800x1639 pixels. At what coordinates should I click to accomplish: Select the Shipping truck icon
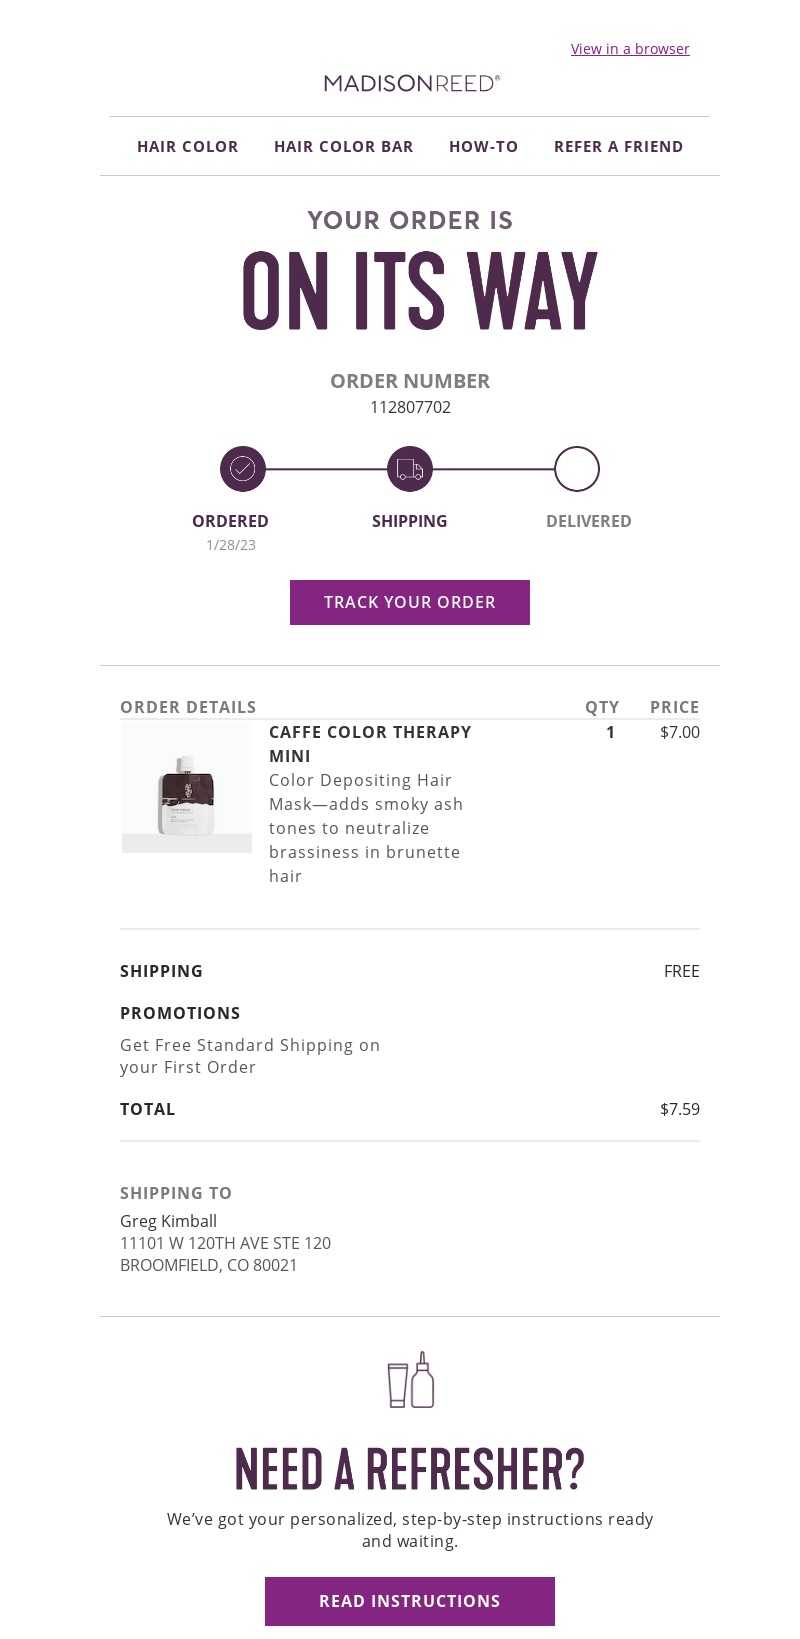(409, 468)
